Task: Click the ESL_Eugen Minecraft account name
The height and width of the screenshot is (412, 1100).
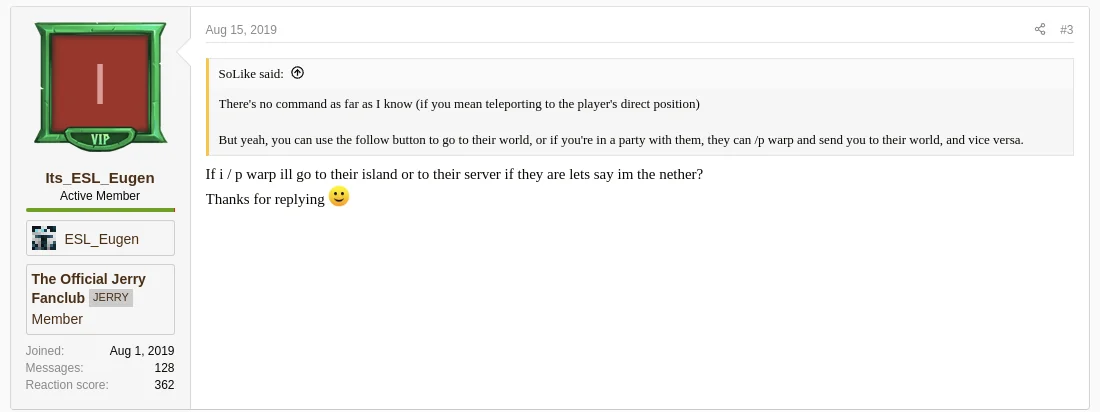Action: (x=101, y=239)
